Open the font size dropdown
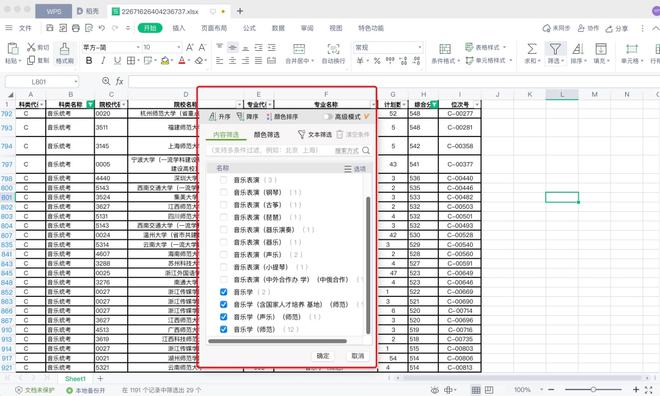 click(178, 47)
